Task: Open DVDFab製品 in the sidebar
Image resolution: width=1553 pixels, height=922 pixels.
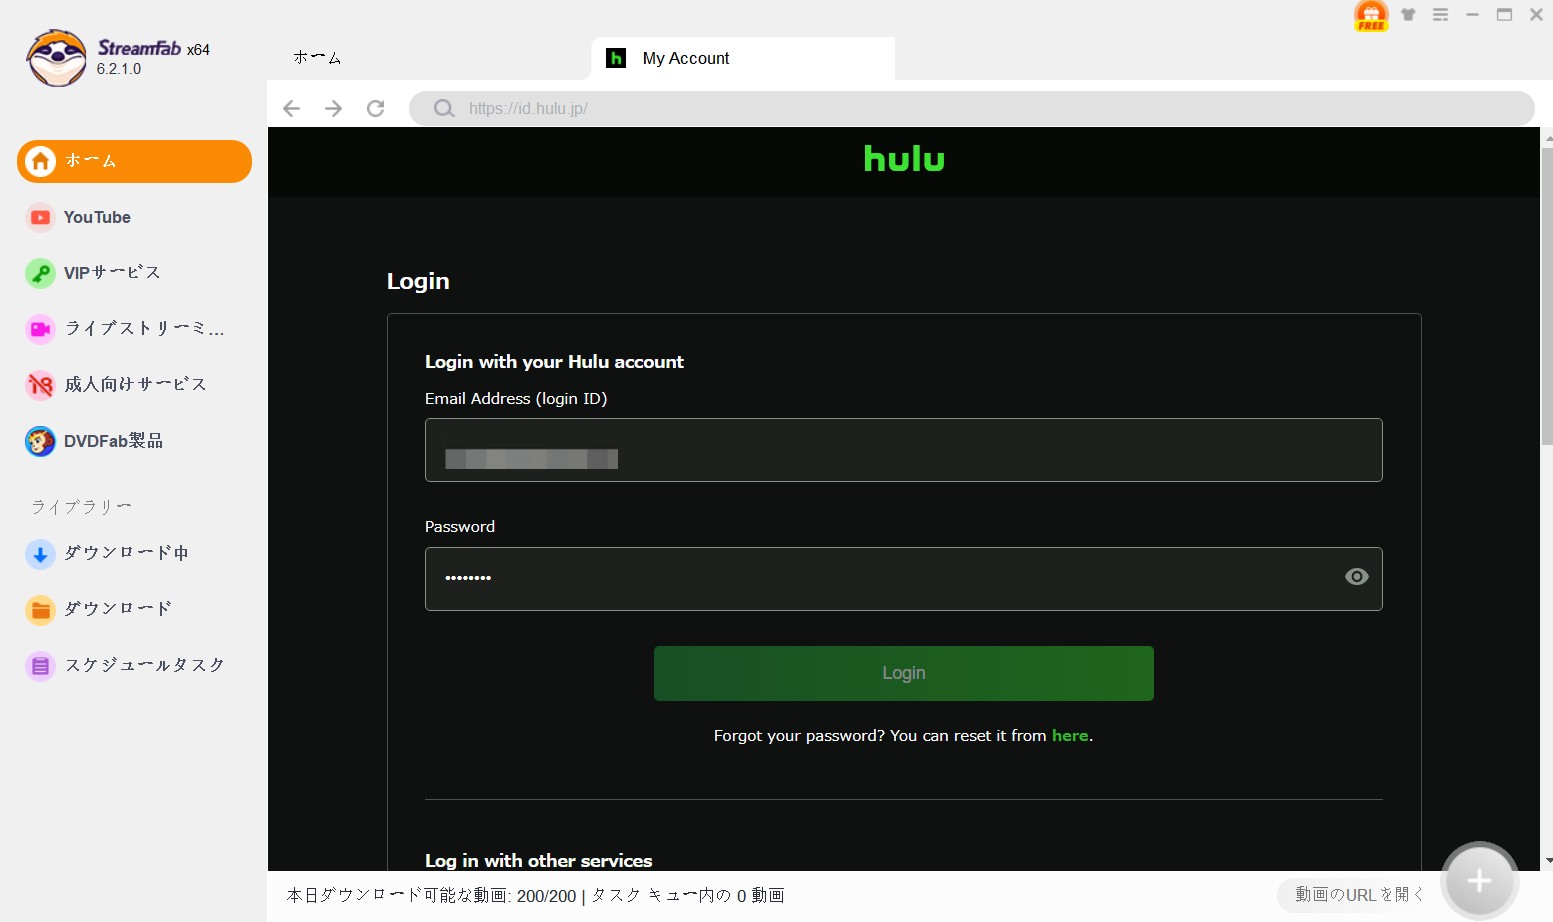Action: pos(134,441)
